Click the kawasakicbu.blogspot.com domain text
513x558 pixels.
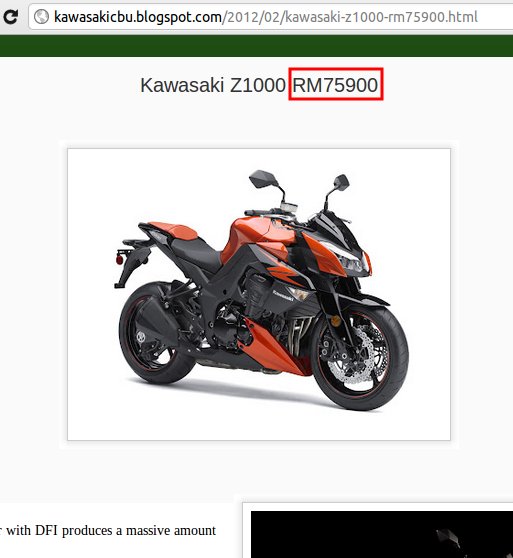pyautogui.click(x=138, y=17)
